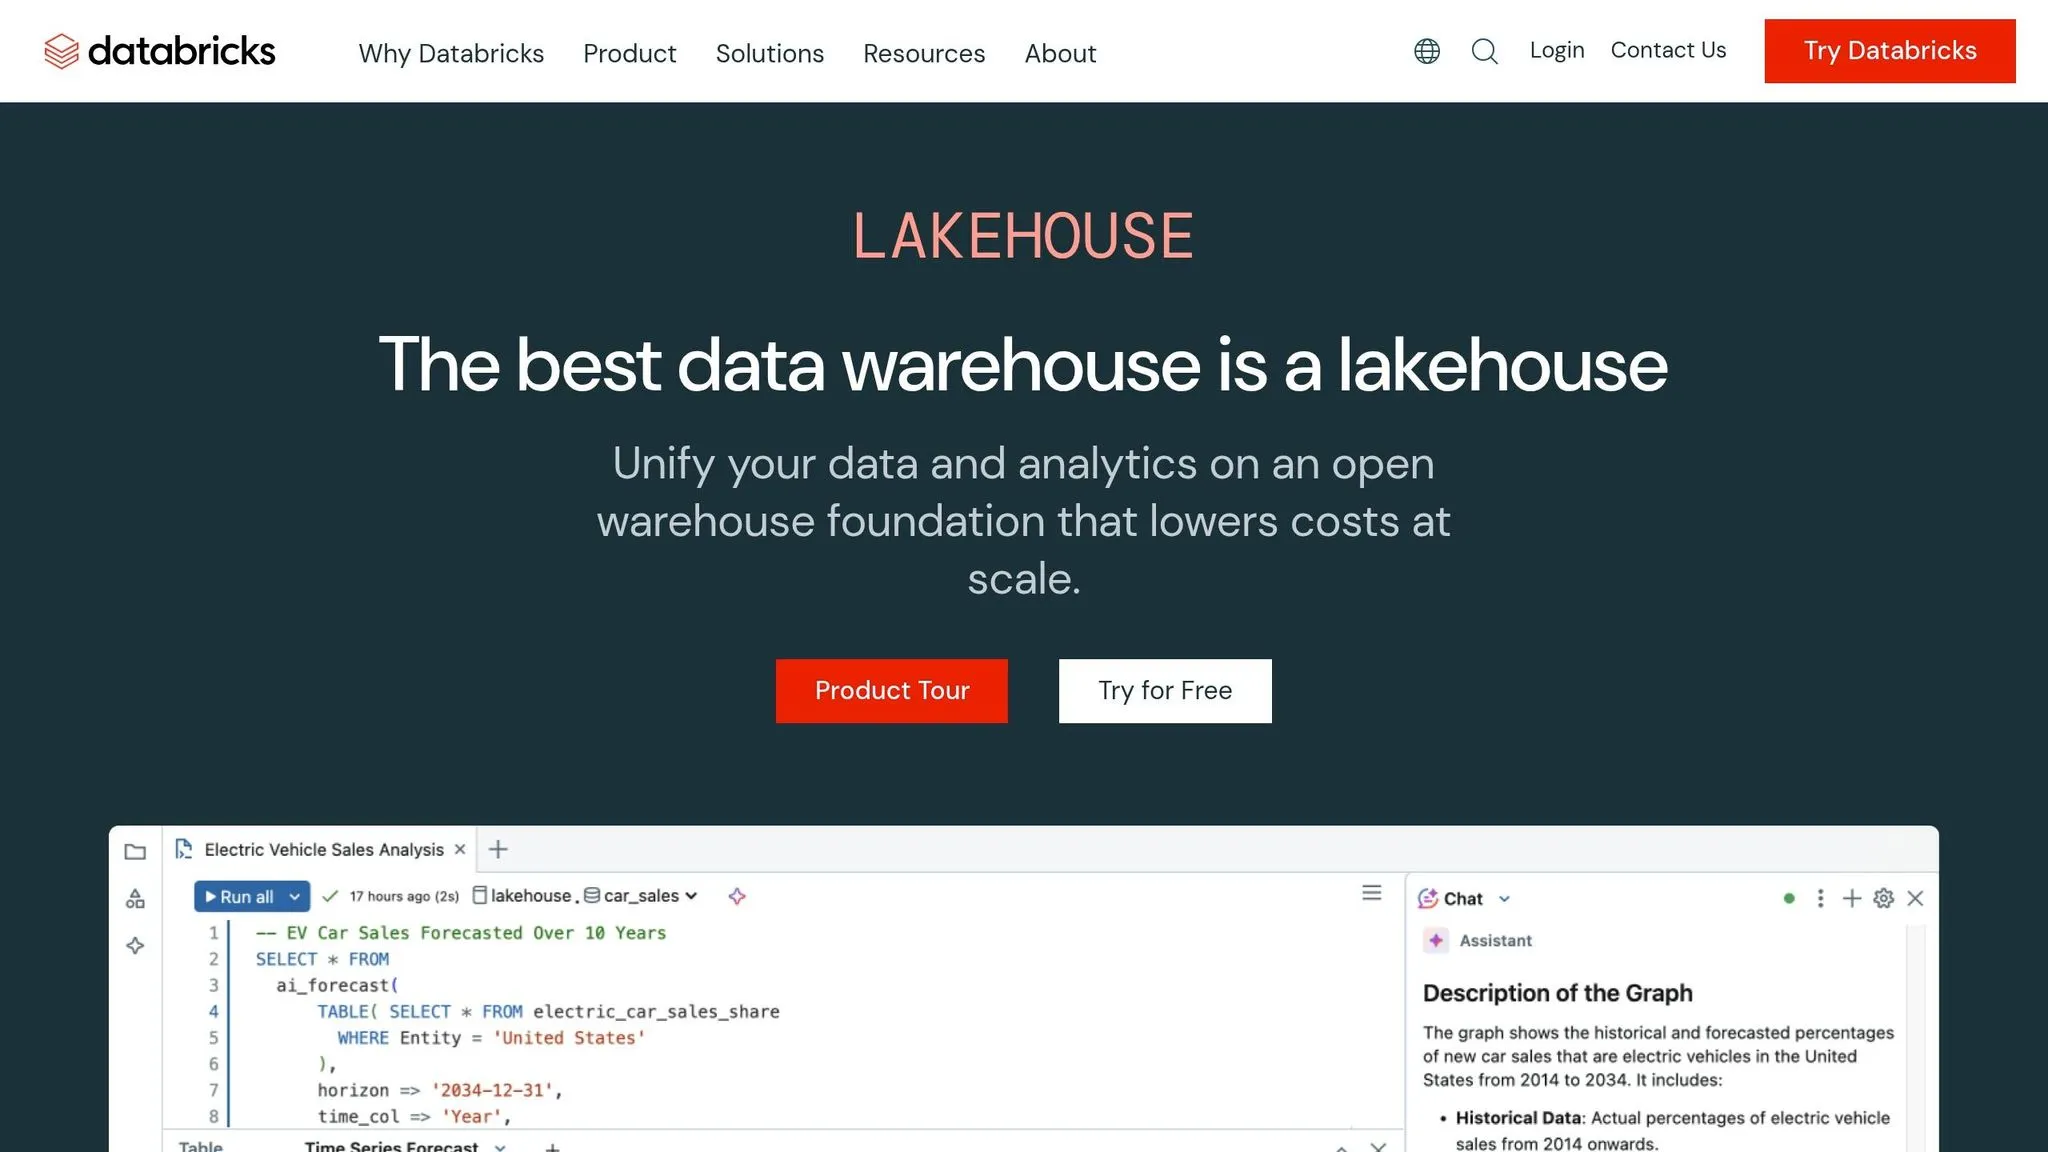Click code line 'ai_forecast('

337,985
